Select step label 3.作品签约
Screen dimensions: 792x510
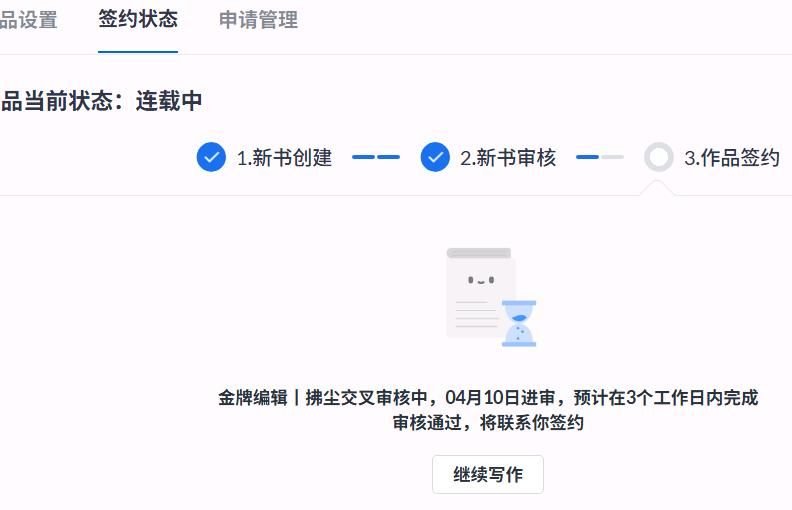732,158
